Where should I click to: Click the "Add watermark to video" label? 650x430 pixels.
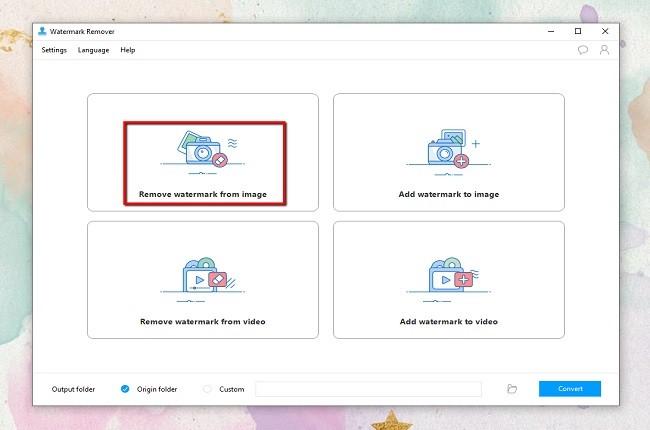448,322
